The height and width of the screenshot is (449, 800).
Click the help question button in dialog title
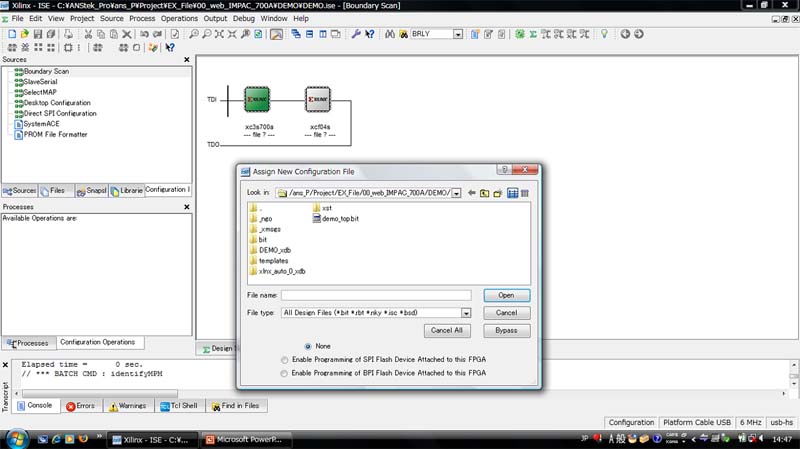click(504, 170)
